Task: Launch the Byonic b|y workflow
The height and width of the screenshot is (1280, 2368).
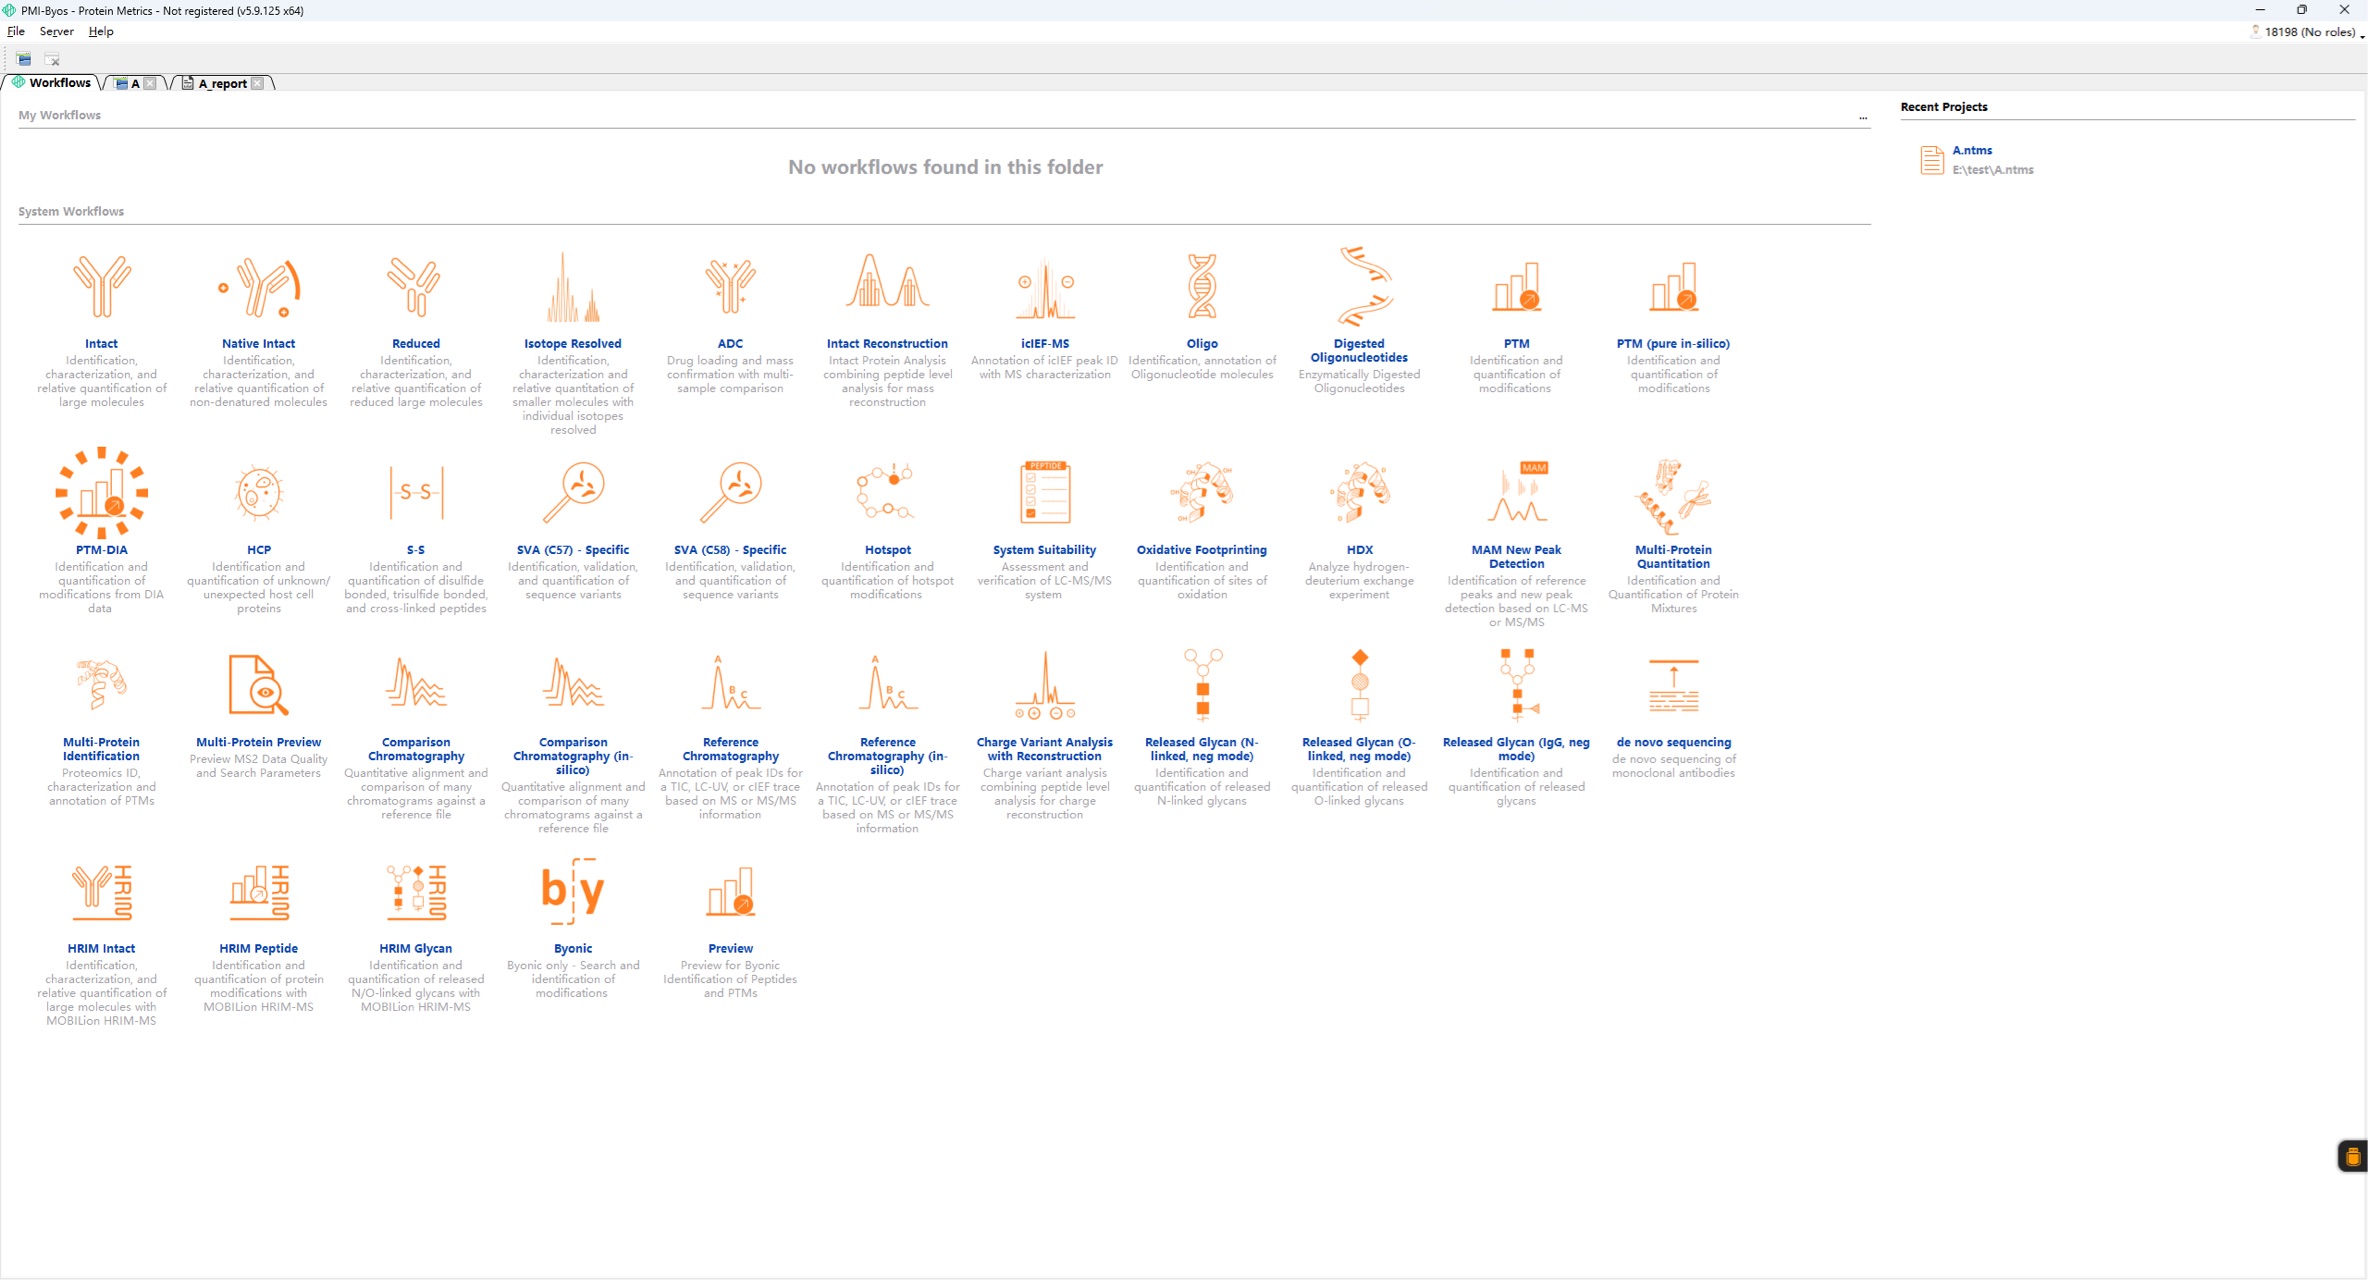Action: click(x=573, y=890)
